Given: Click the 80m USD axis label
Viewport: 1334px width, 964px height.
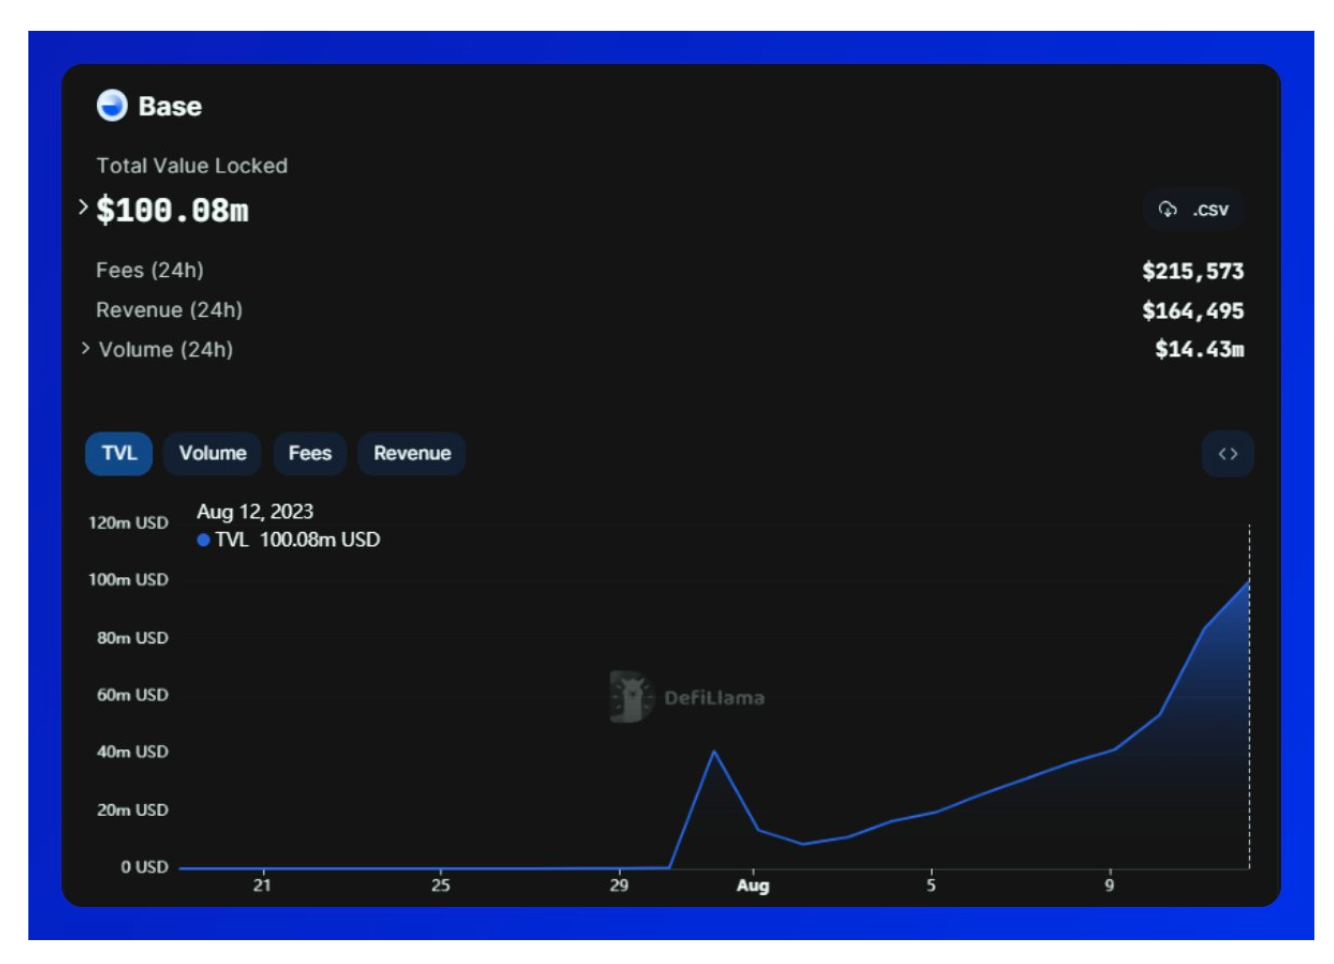Looking at the screenshot, I should (x=132, y=638).
